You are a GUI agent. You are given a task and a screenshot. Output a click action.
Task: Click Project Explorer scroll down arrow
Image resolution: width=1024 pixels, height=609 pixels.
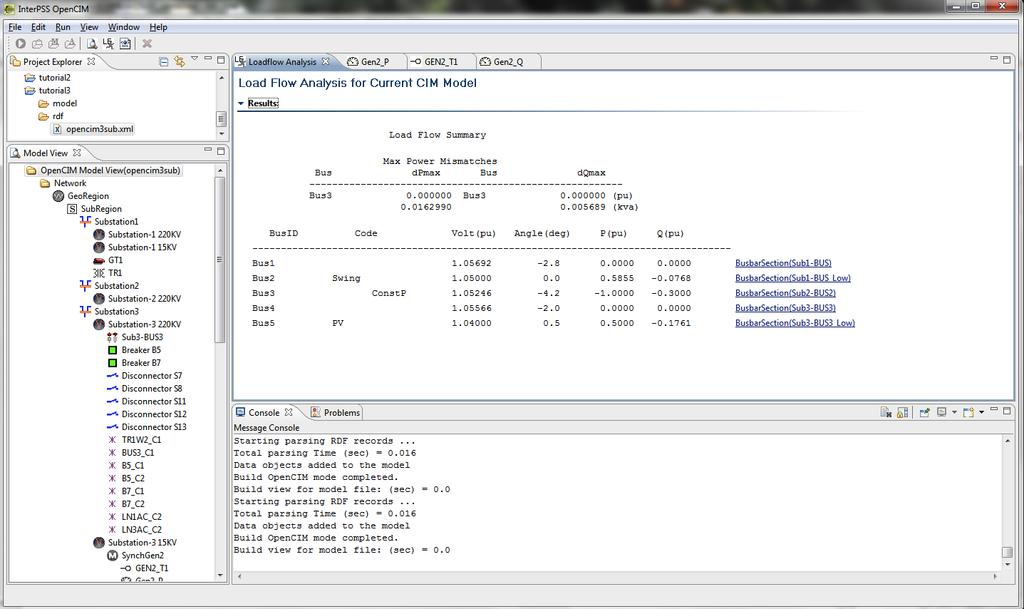coord(221,134)
